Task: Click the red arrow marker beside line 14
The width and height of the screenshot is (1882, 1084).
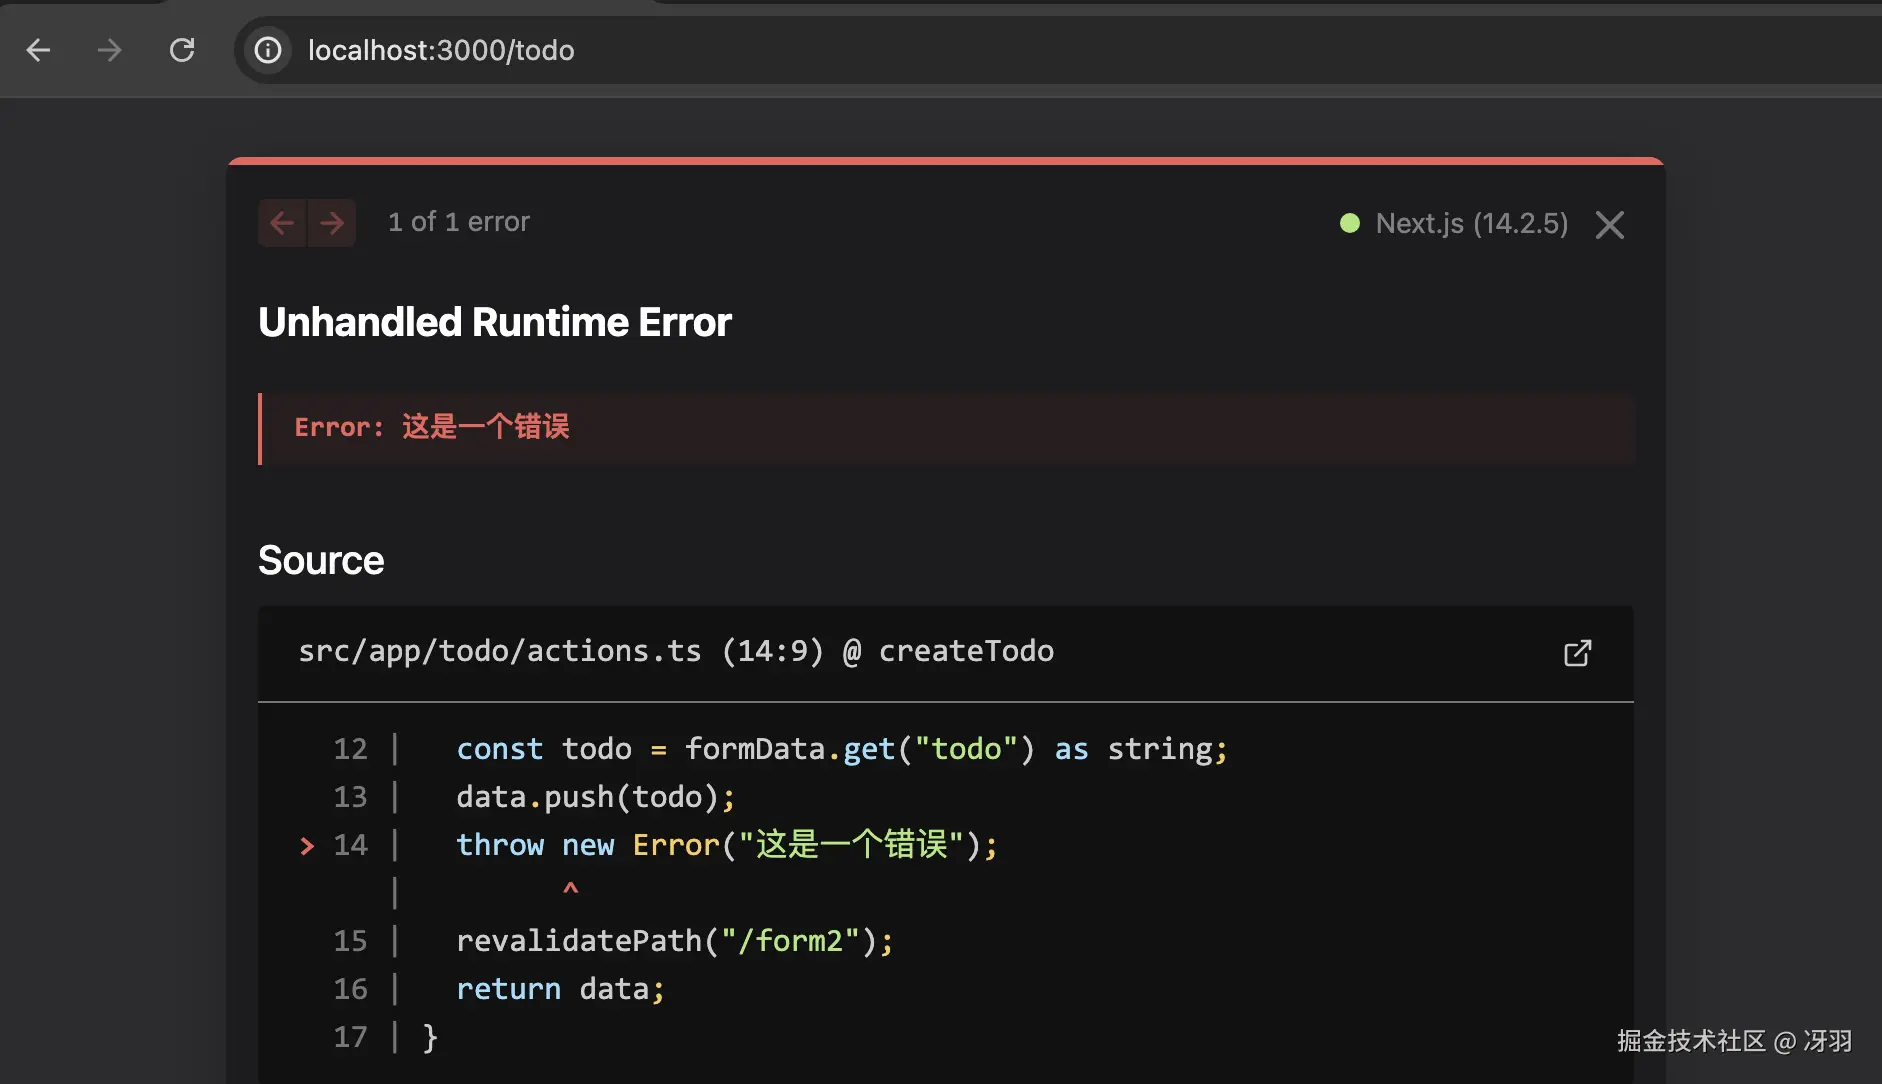Action: [307, 846]
